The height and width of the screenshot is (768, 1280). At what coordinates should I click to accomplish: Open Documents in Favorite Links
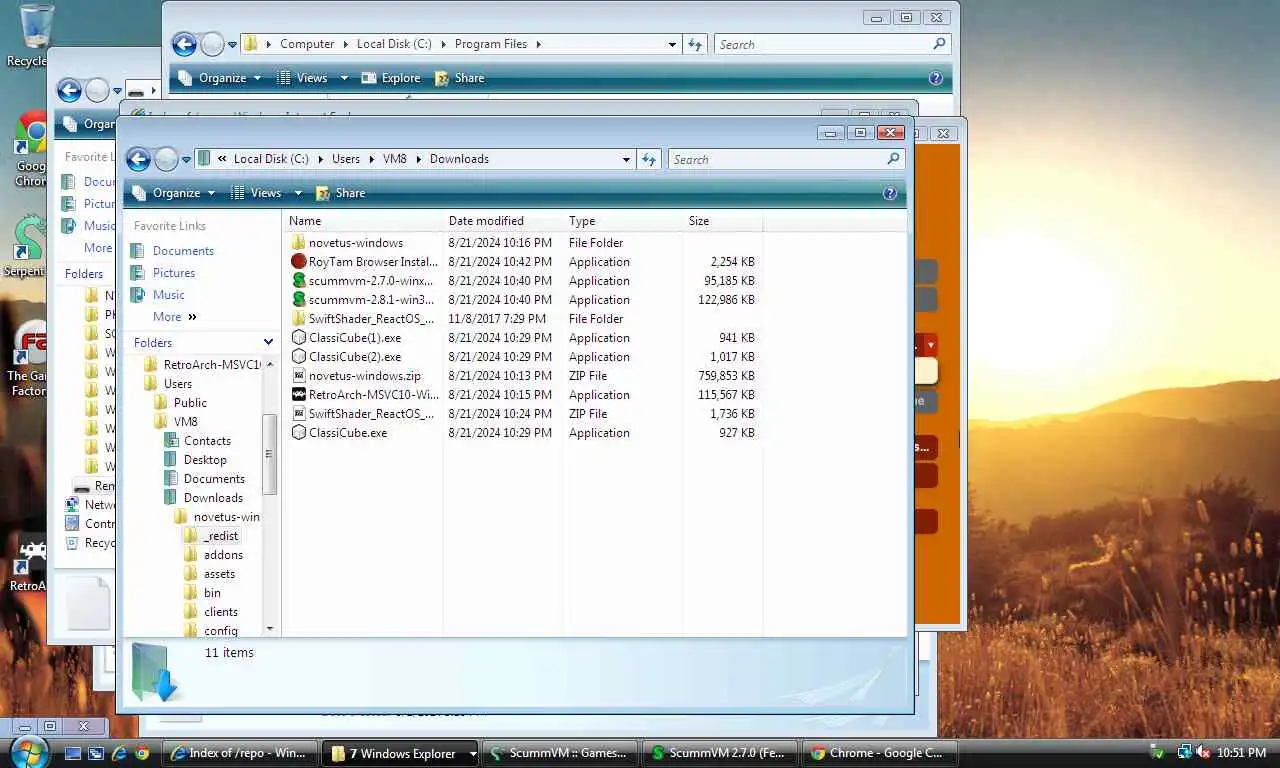pos(183,251)
